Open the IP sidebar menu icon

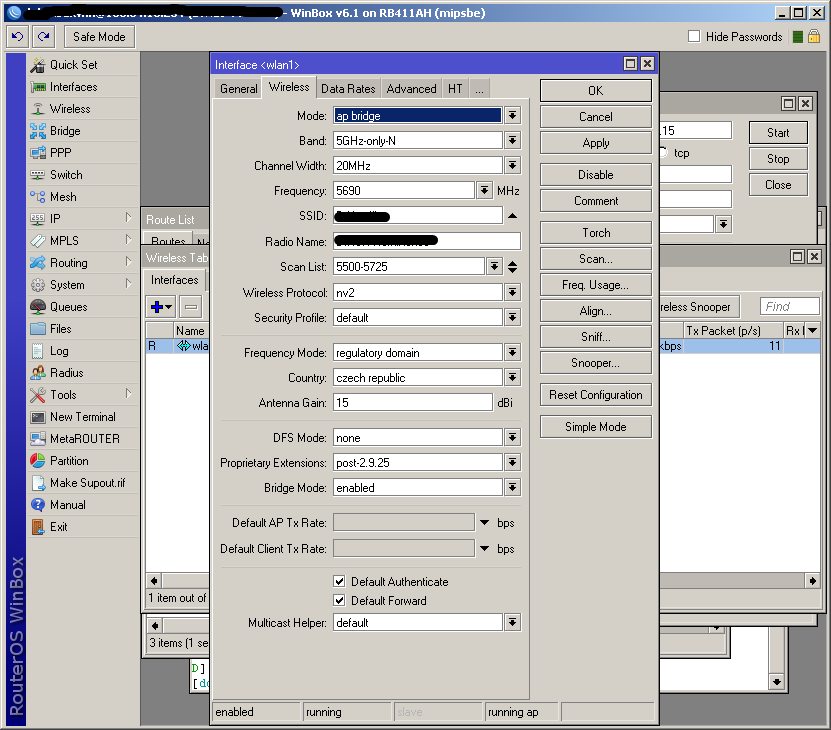pos(38,219)
